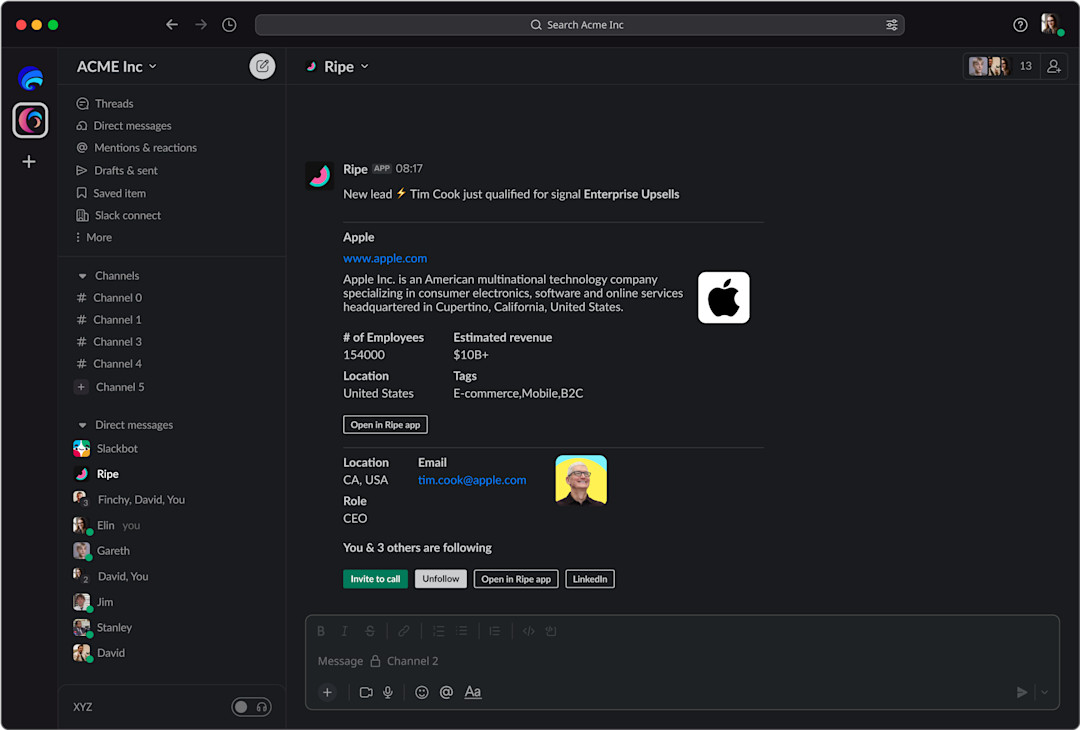Select the pink swirl workspace icon

click(30, 121)
